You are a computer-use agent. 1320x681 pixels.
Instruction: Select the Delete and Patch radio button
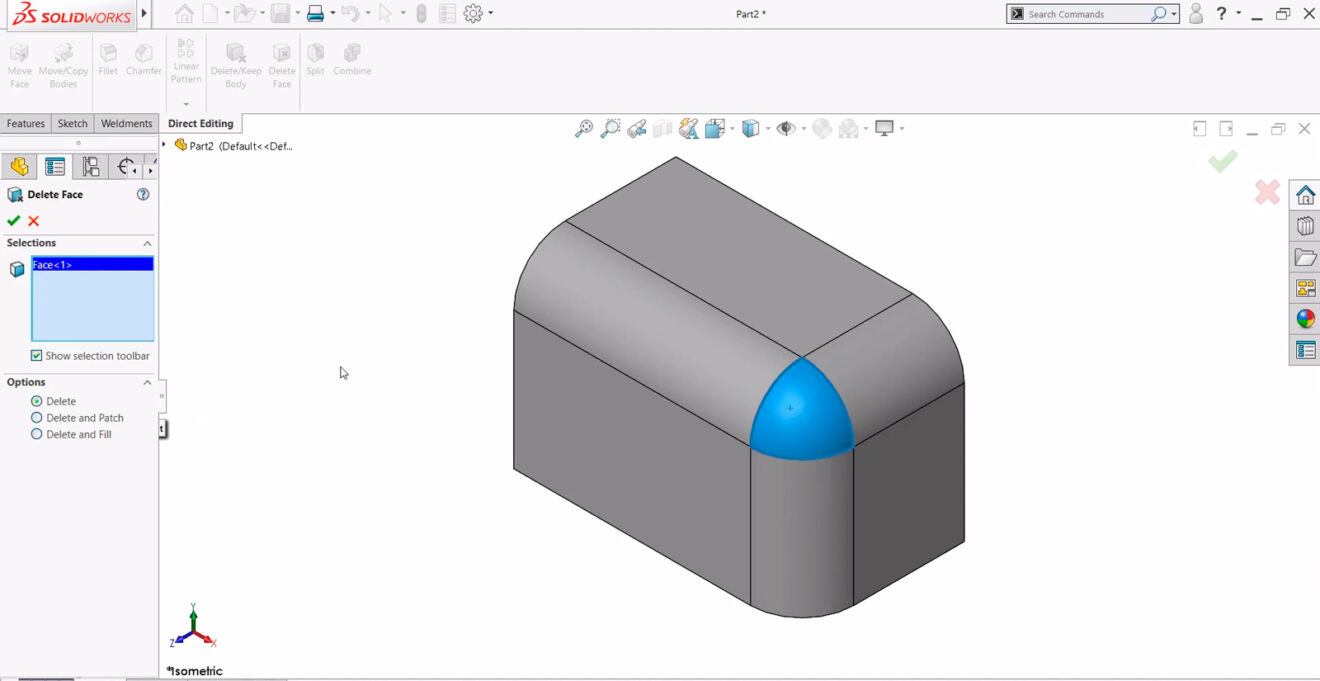point(37,417)
